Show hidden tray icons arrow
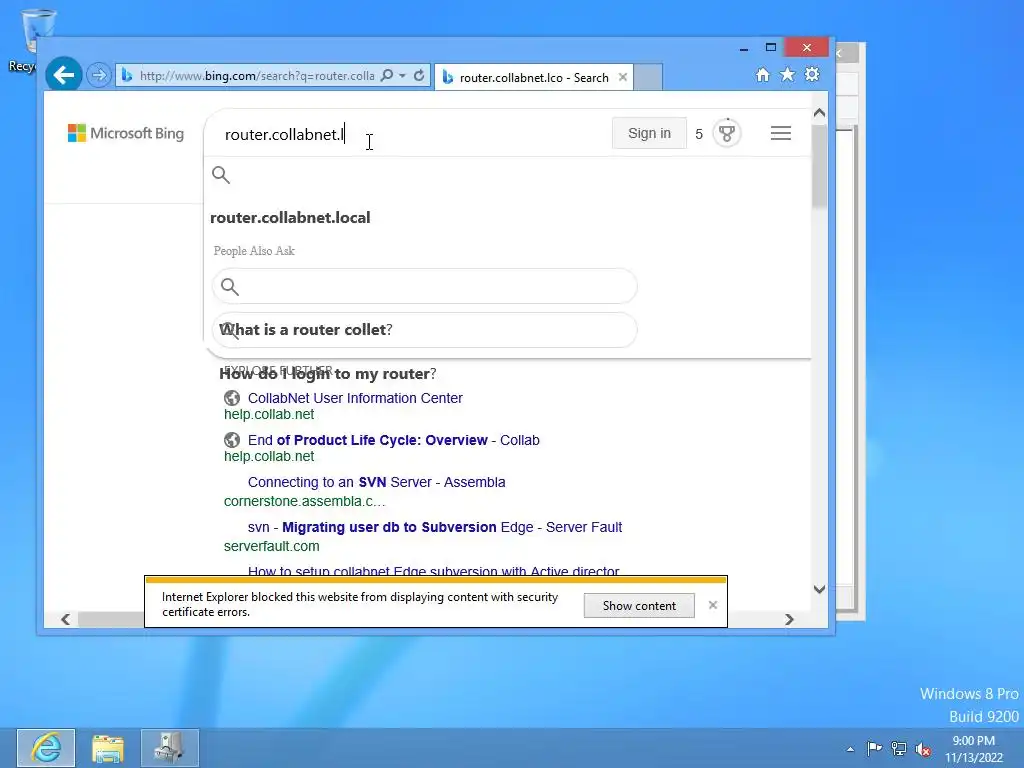This screenshot has width=1024, height=768. coord(850,749)
